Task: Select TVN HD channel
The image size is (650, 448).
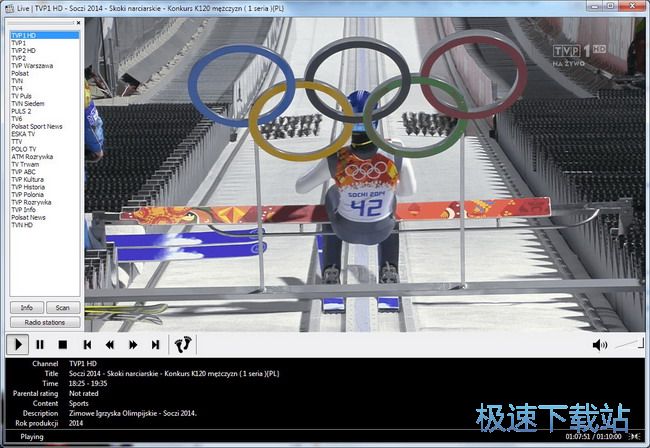Action: click(x=22, y=224)
